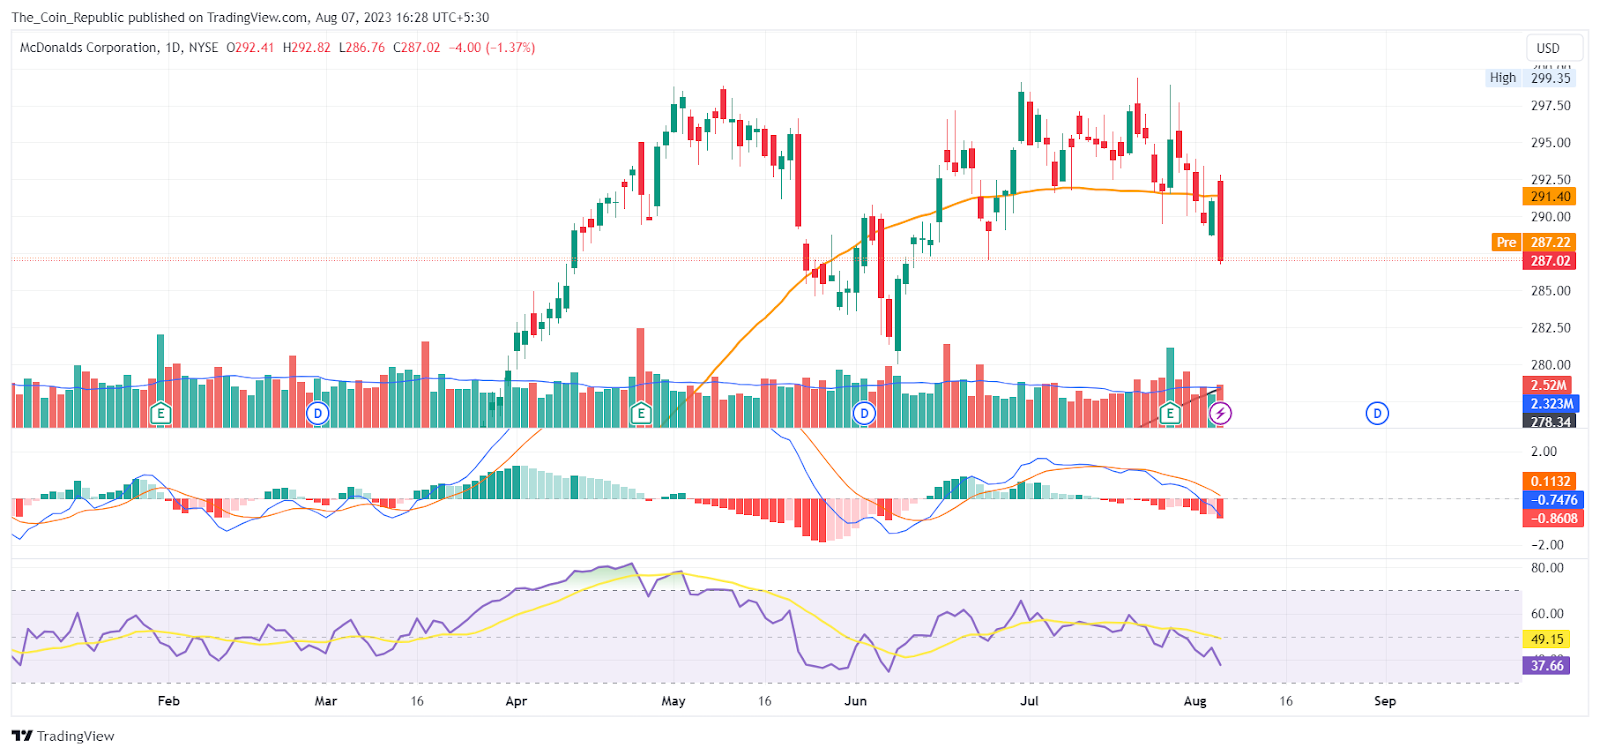Click the 297.50 price axis level

point(1550,105)
